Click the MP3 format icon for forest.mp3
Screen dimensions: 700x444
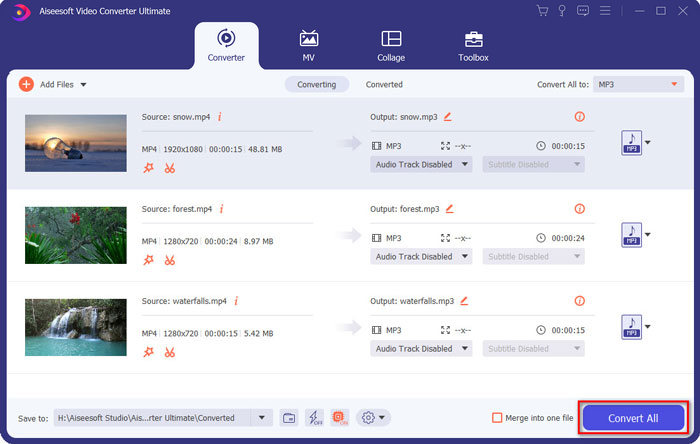630,234
